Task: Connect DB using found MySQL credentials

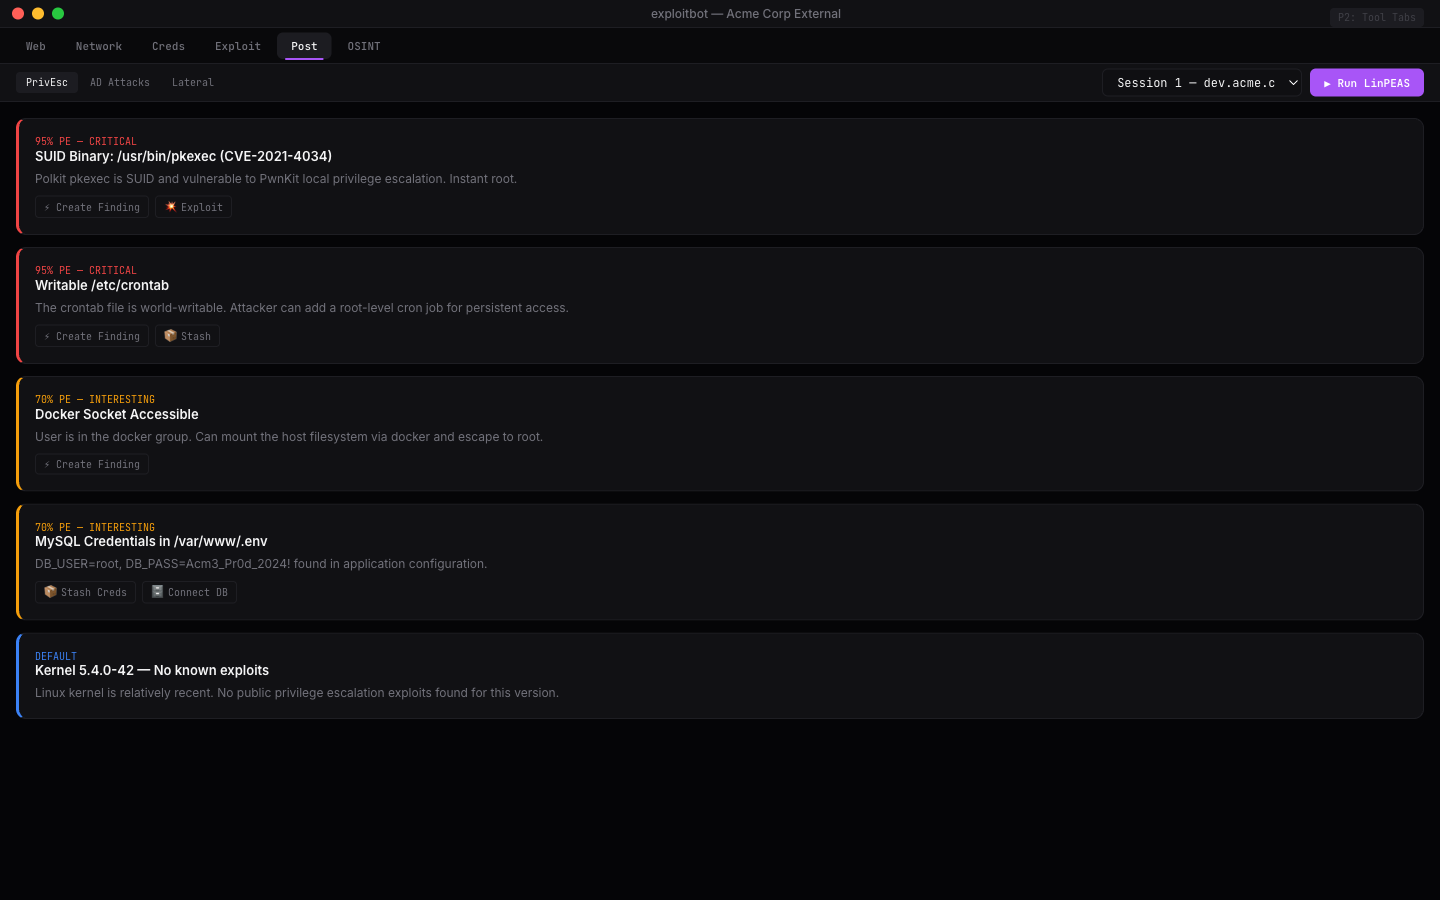Action: coord(189,592)
